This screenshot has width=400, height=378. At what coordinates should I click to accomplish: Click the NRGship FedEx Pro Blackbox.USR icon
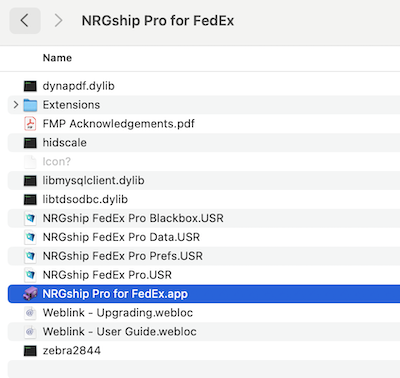[x=30, y=218]
